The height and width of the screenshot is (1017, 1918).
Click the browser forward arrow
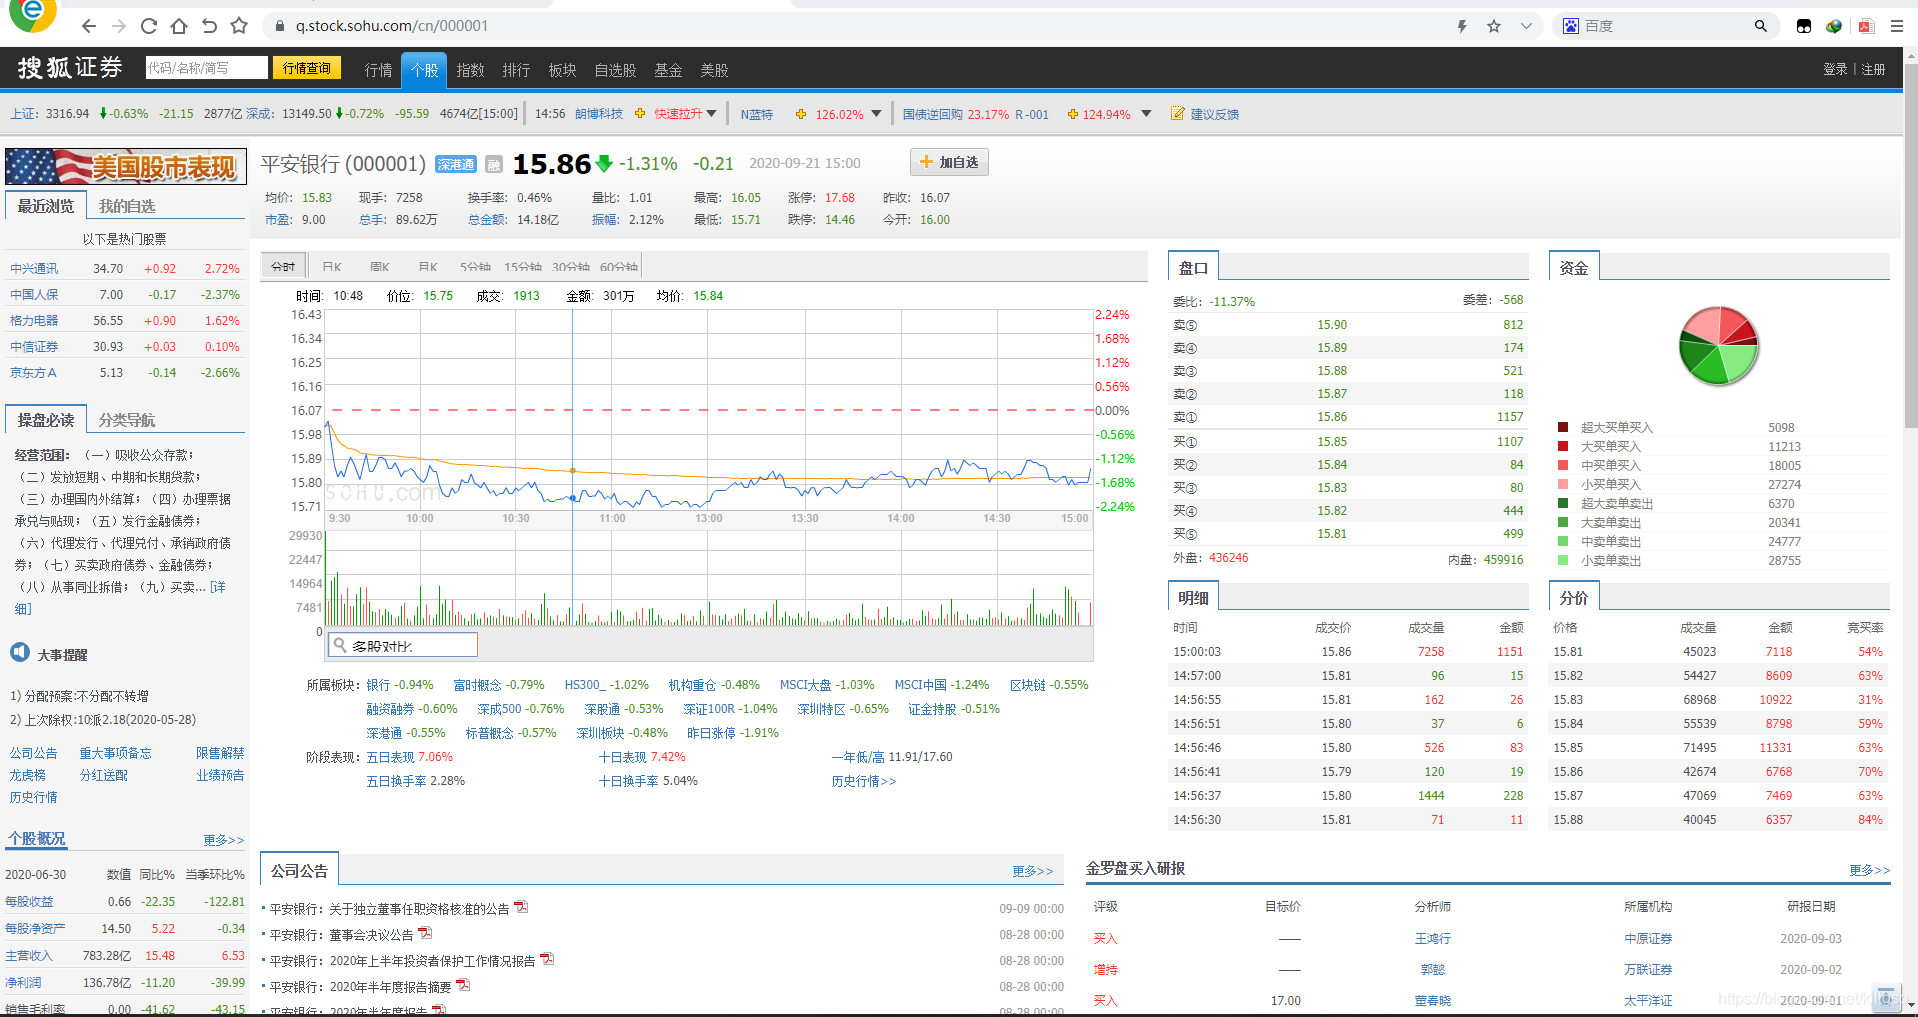[x=119, y=26]
